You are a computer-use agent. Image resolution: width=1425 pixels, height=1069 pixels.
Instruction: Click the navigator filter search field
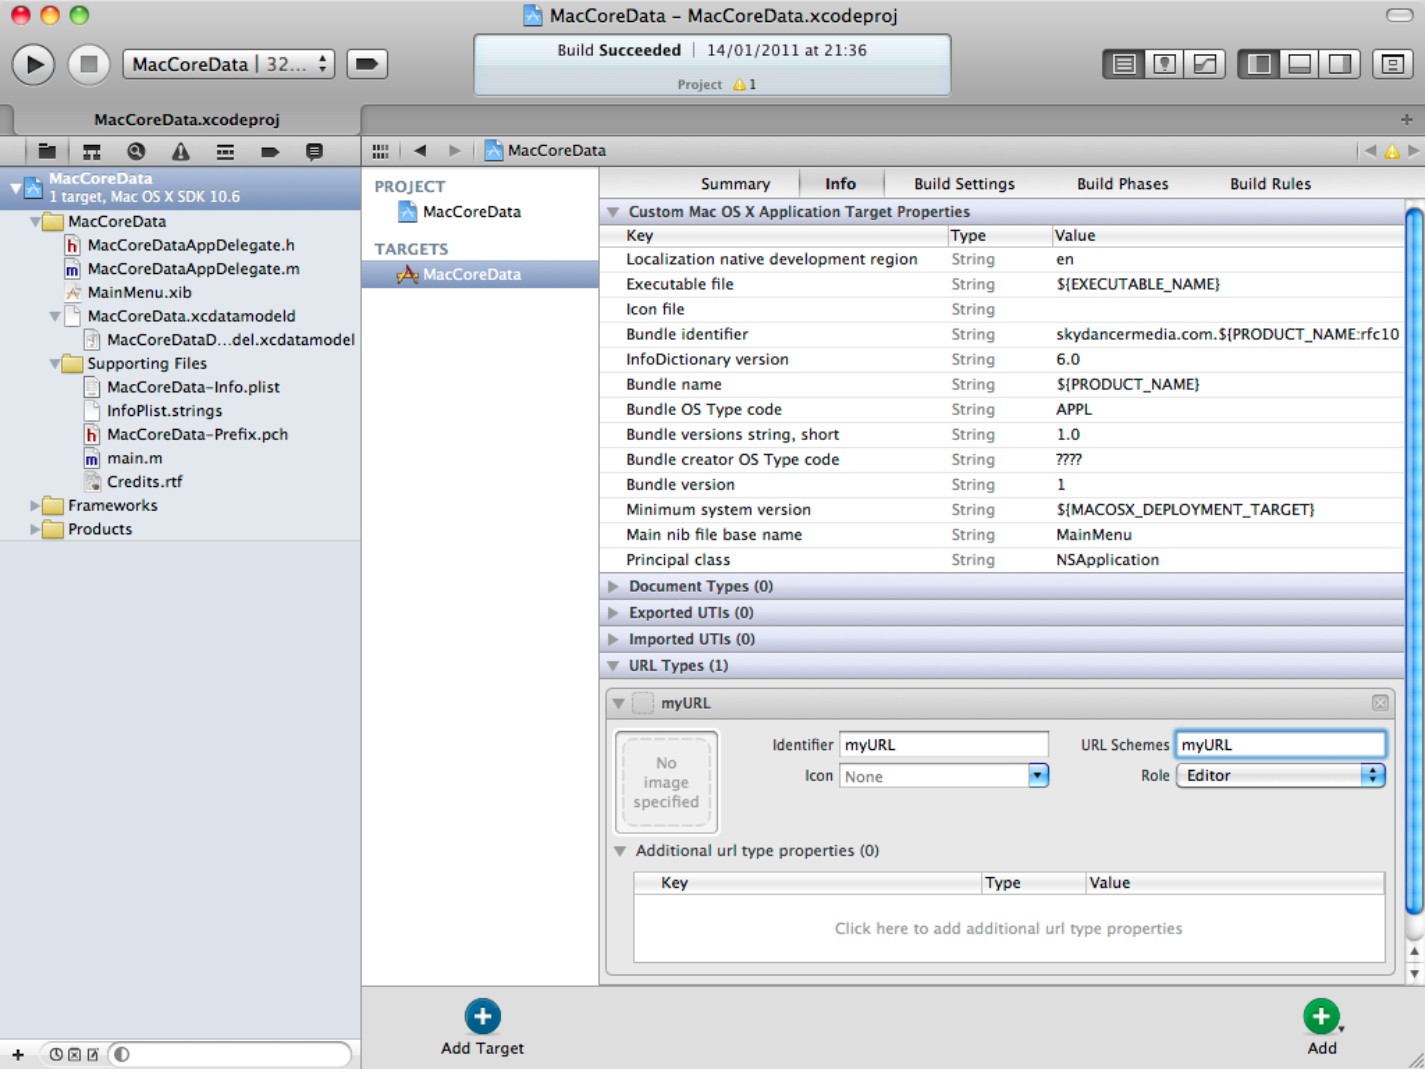tap(230, 1054)
